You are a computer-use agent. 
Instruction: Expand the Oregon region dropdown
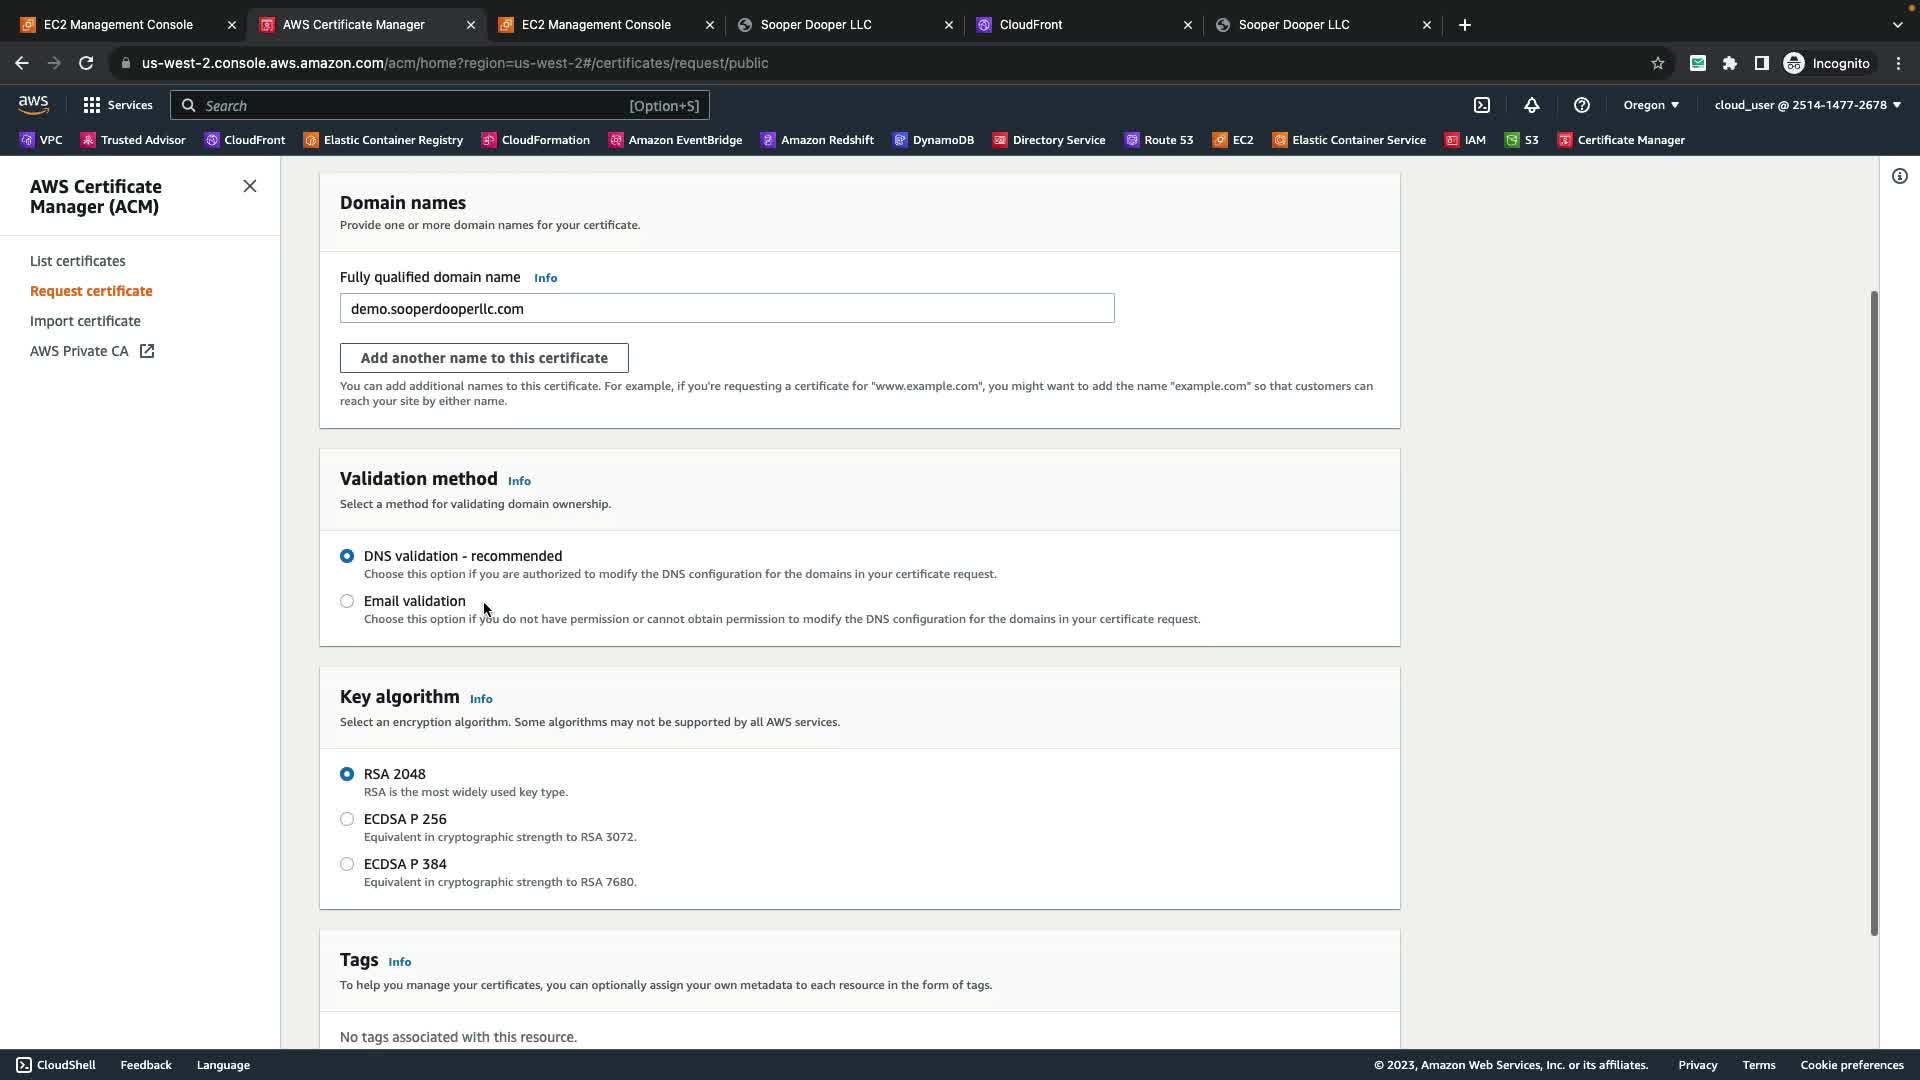coord(1651,105)
